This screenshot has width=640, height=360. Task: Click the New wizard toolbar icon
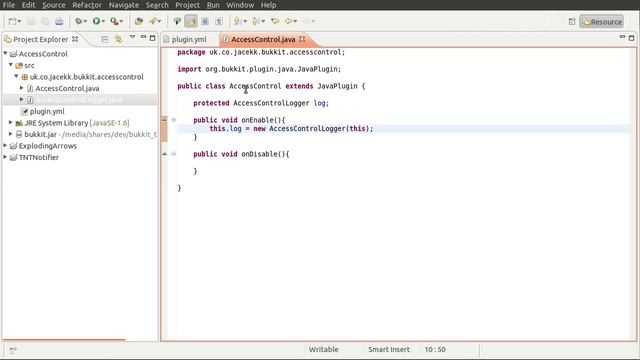[12, 21]
